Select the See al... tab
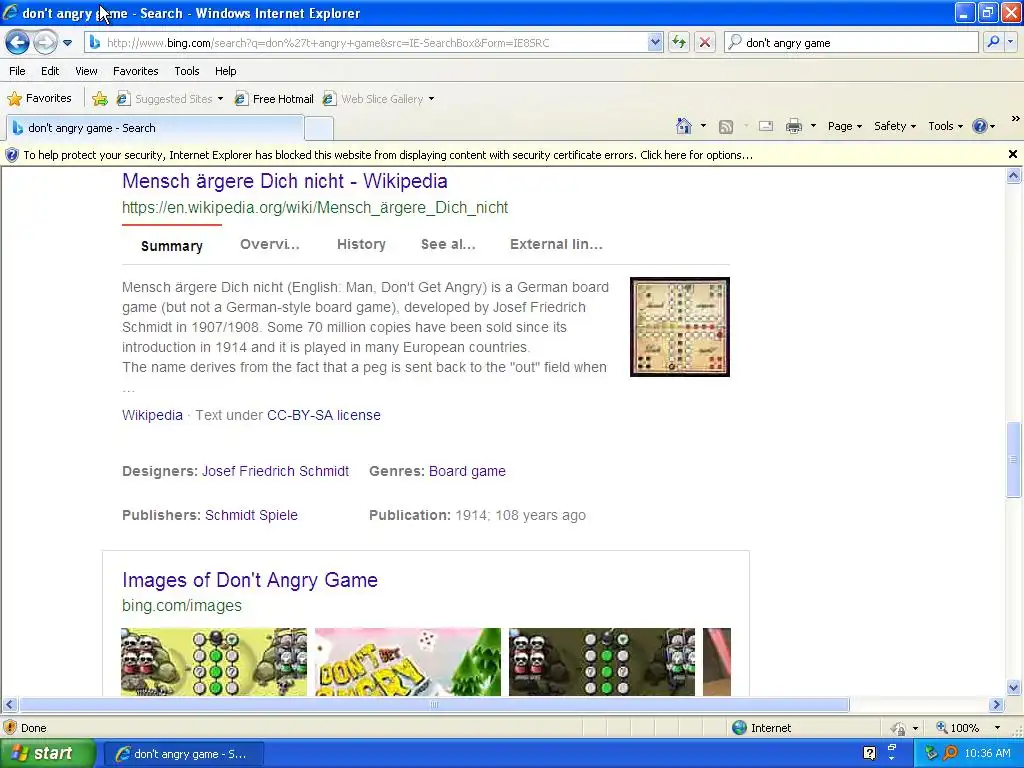The width and height of the screenshot is (1024, 768). point(448,244)
